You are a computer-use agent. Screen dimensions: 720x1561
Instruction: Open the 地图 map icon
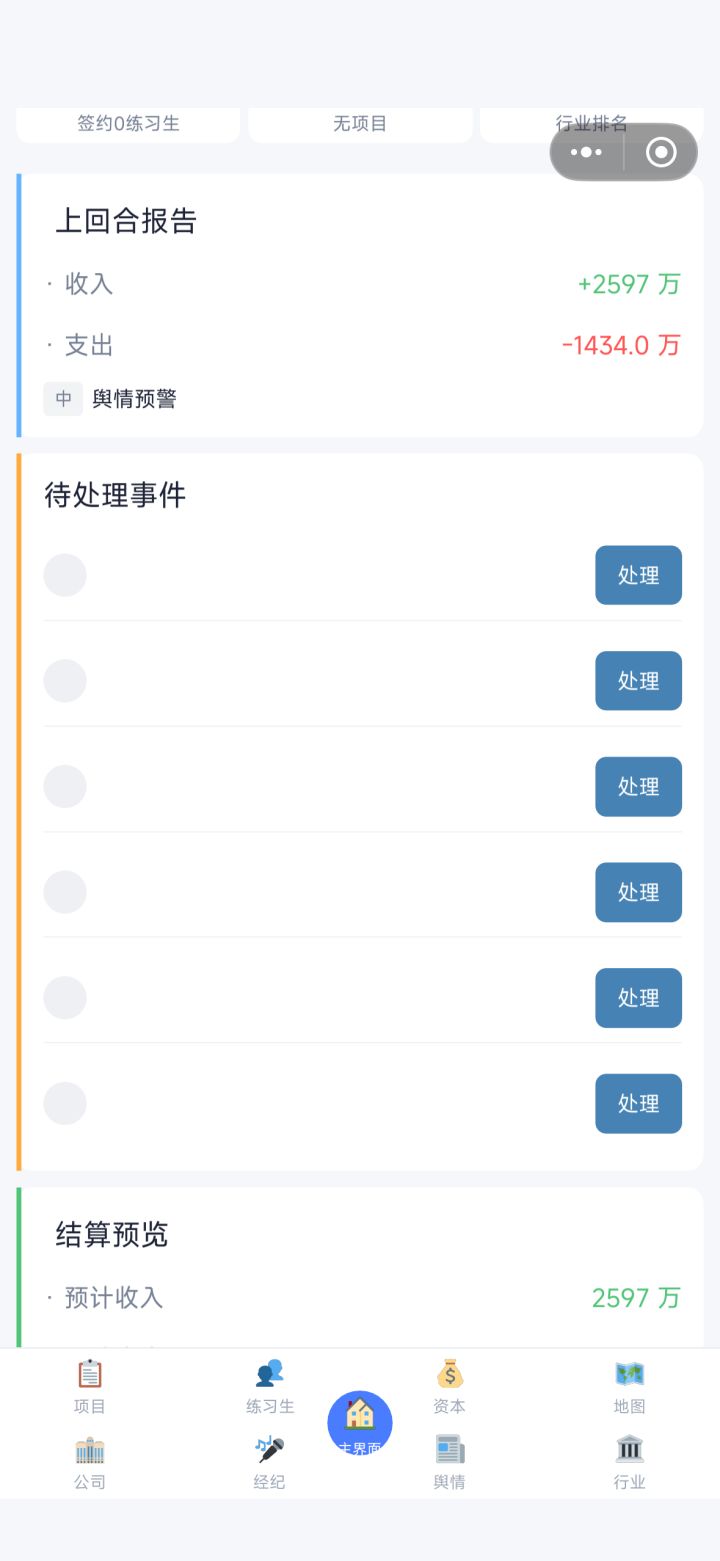[x=630, y=1374]
